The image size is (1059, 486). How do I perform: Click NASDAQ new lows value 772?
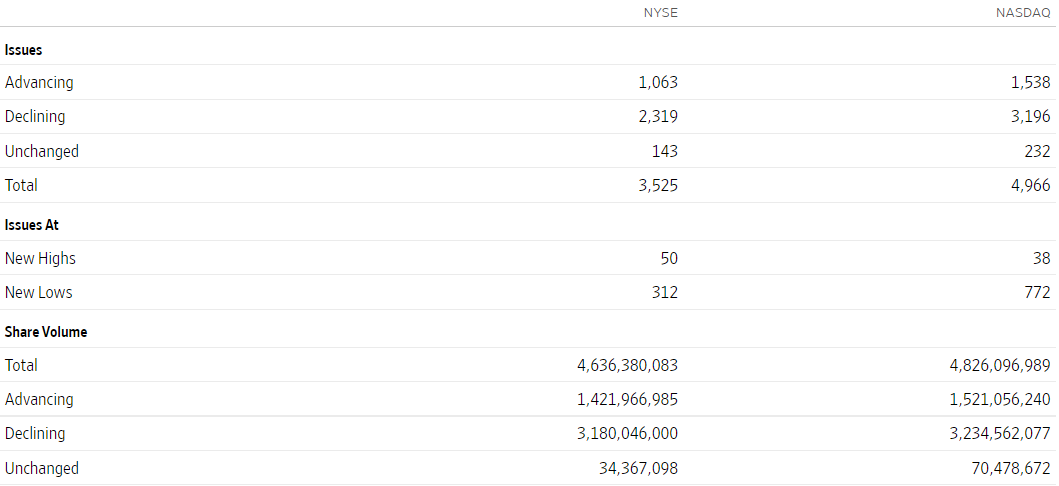1038,292
